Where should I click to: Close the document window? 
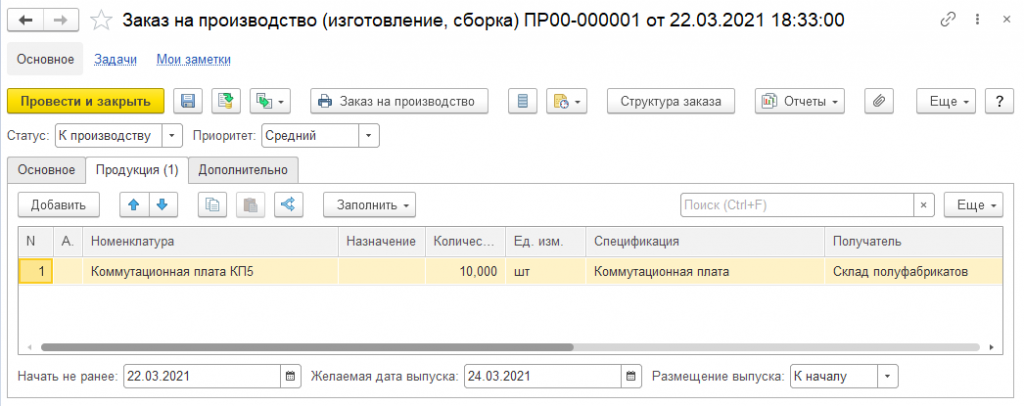(1006, 20)
